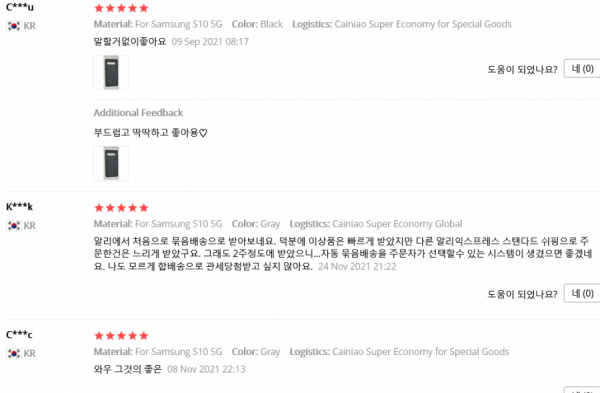
Task: Click the five-star rating on C***c's review
Action: pyautogui.click(x=121, y=336)
